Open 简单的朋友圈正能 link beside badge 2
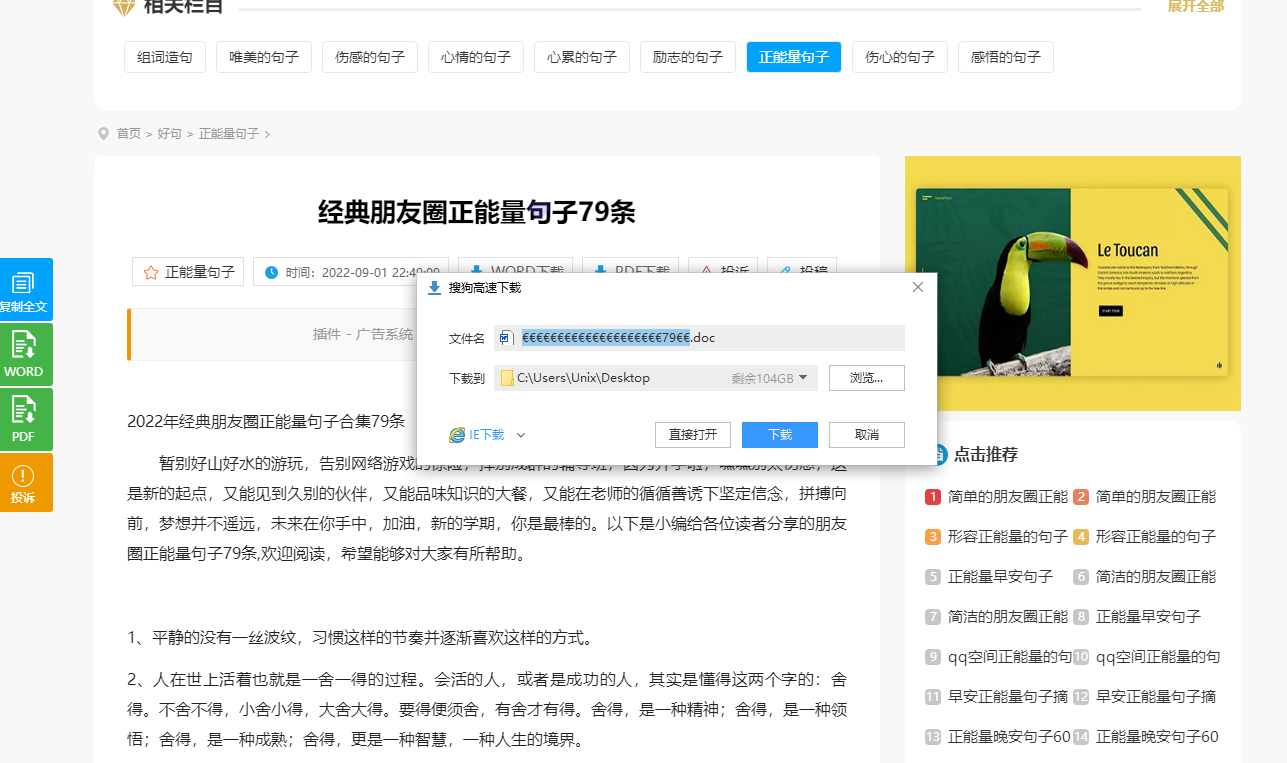The height and width of the screenshot is (763, 1287). coord(1156,497)
